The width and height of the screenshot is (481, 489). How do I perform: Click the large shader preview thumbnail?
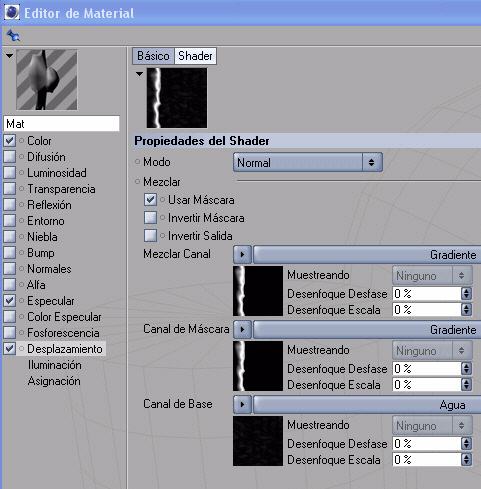[177, 98]
